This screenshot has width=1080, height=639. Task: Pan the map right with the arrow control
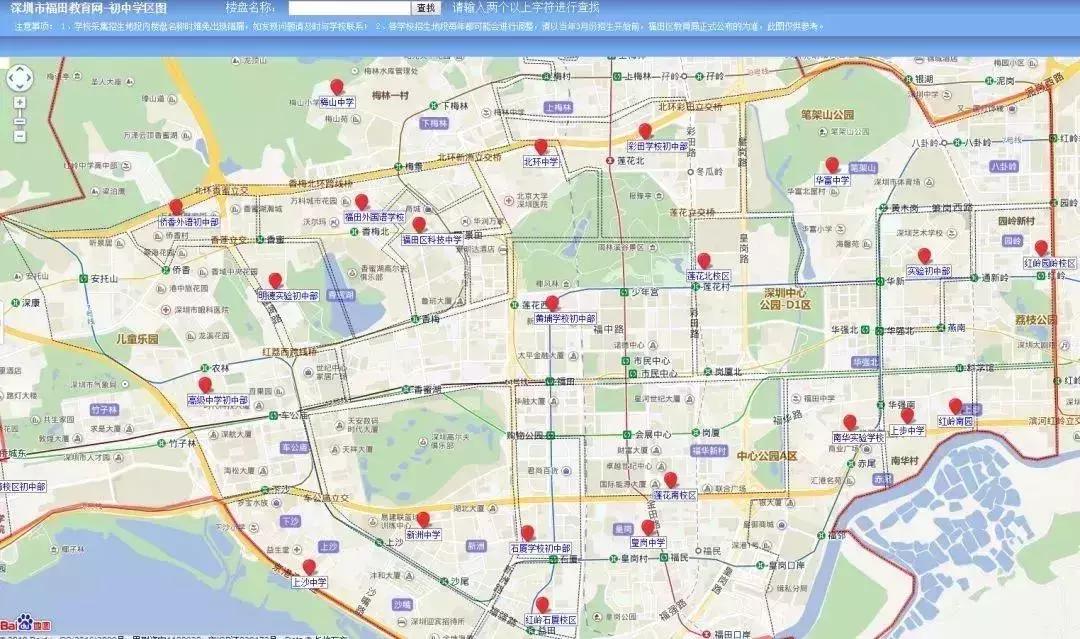28,78
